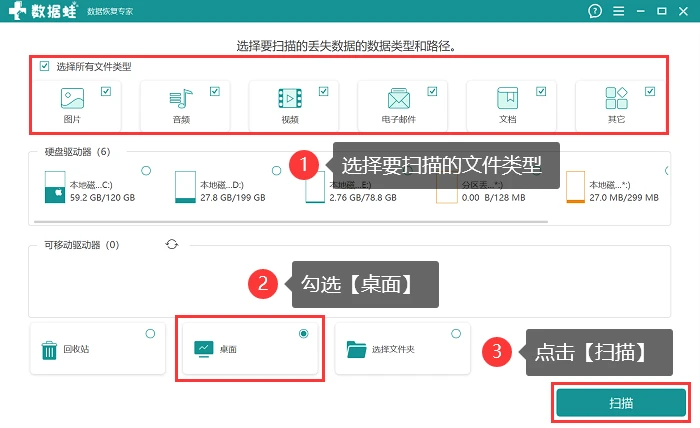Click the 选择文件夹 folder icon
Image resolution: width=700 pixels, height=428 pixels.
tap(356, 349)
